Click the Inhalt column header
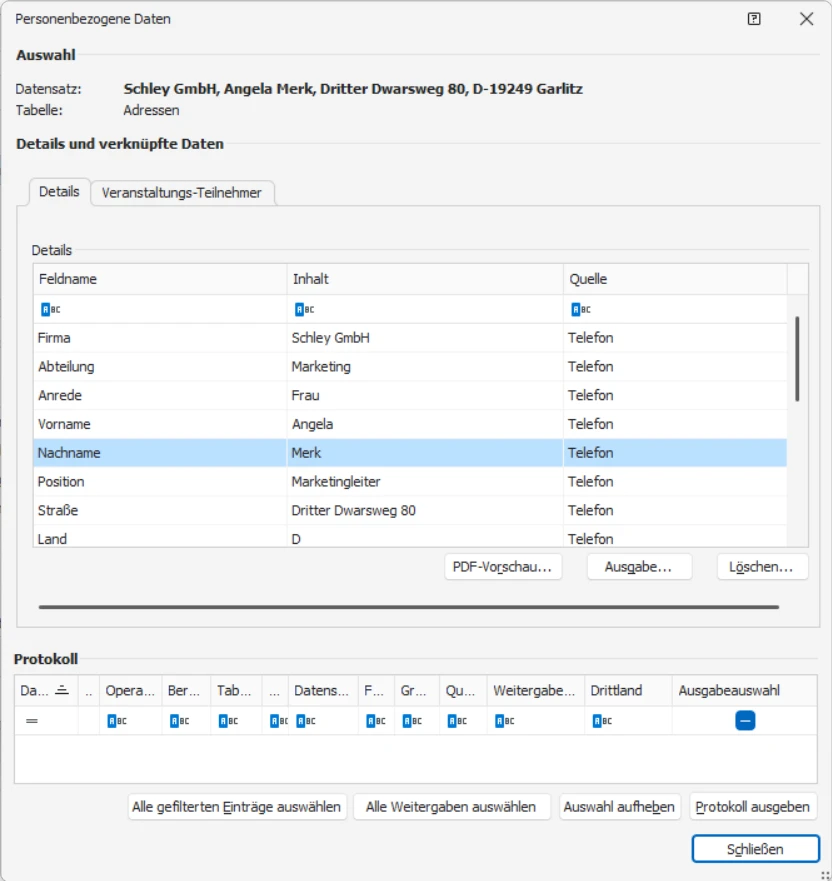Screen dimensions: 832x881 pyautogui.click(x=425, y=279)
